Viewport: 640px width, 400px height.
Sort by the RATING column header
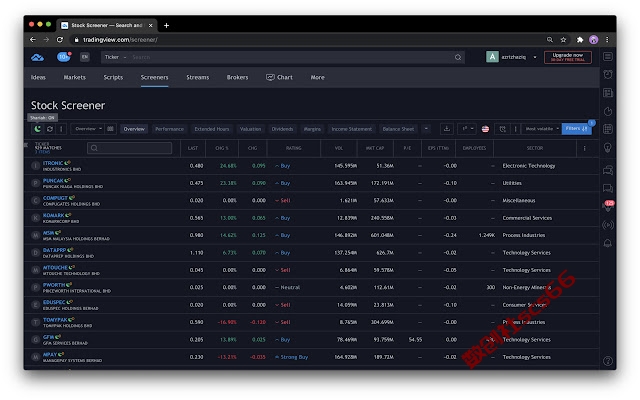point(293,148)
